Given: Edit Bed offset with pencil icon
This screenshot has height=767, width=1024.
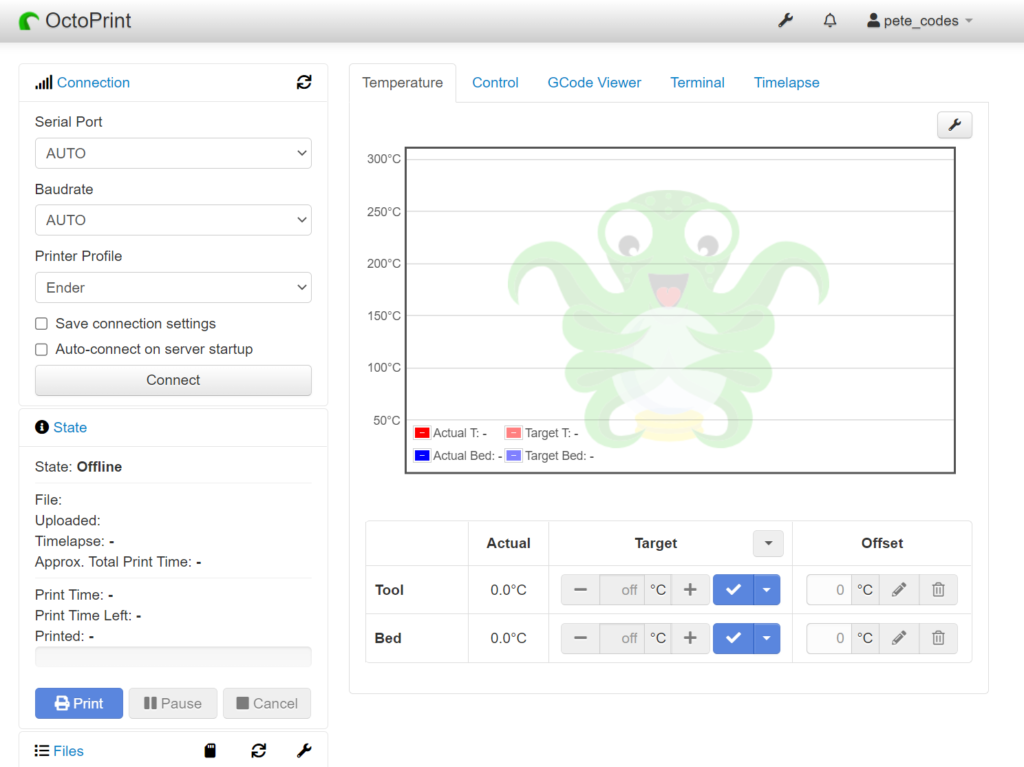Looking at the screenshot, I should pyautogui.click(x=899, y=638).
